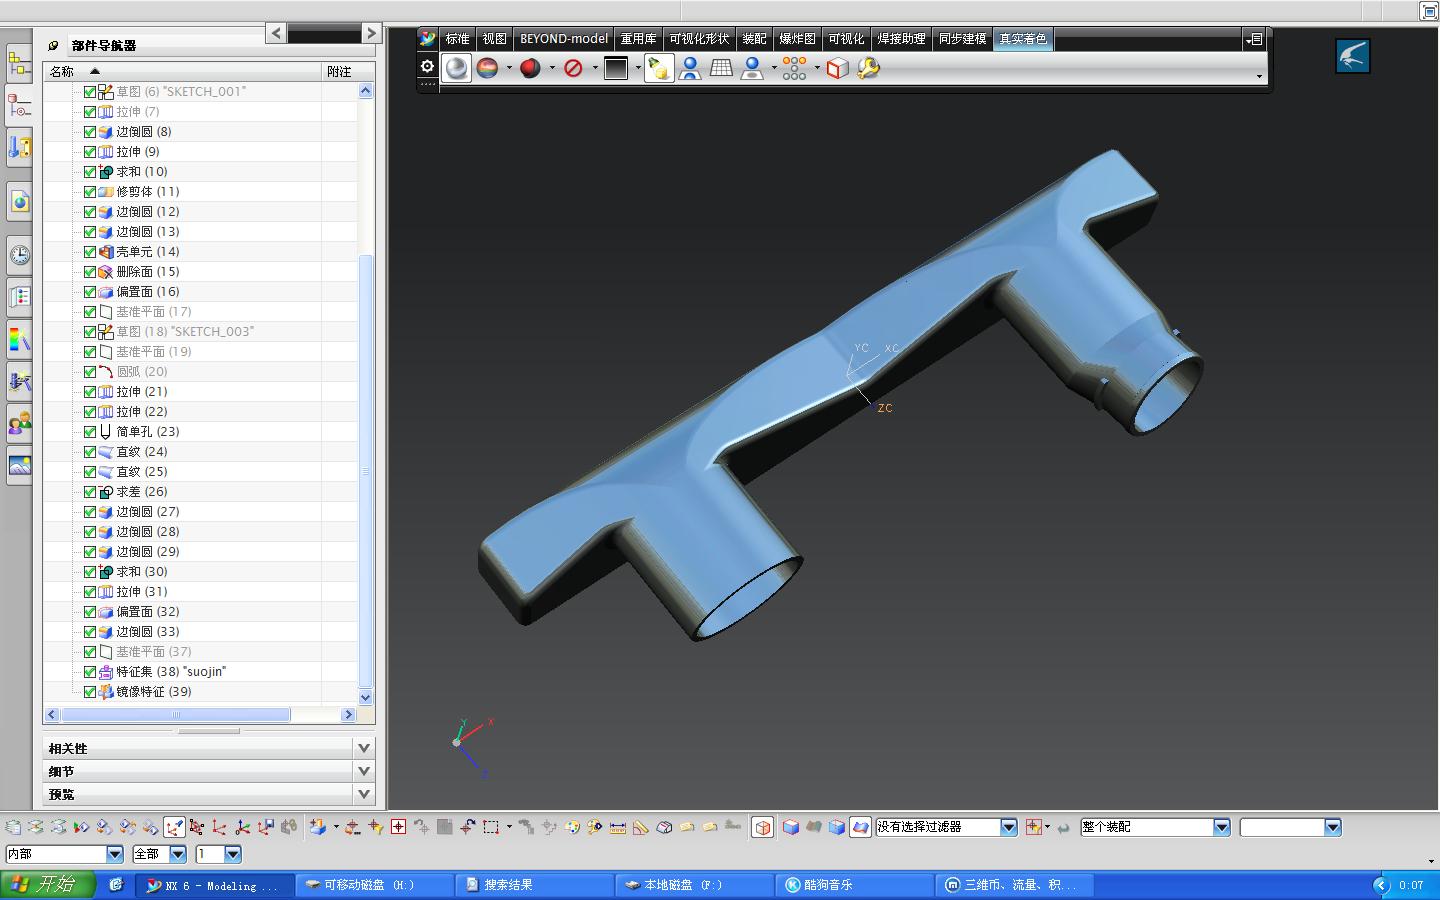1440x900 pixels.
Task: Click the gold wrench preferences icon
Action: 868,68
